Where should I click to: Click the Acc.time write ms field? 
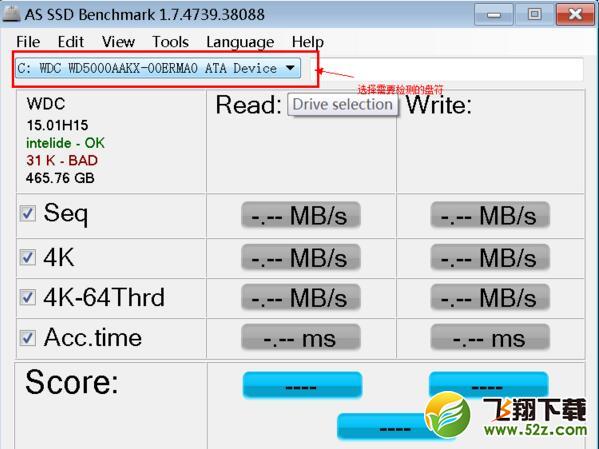click(x=490, y=337)
